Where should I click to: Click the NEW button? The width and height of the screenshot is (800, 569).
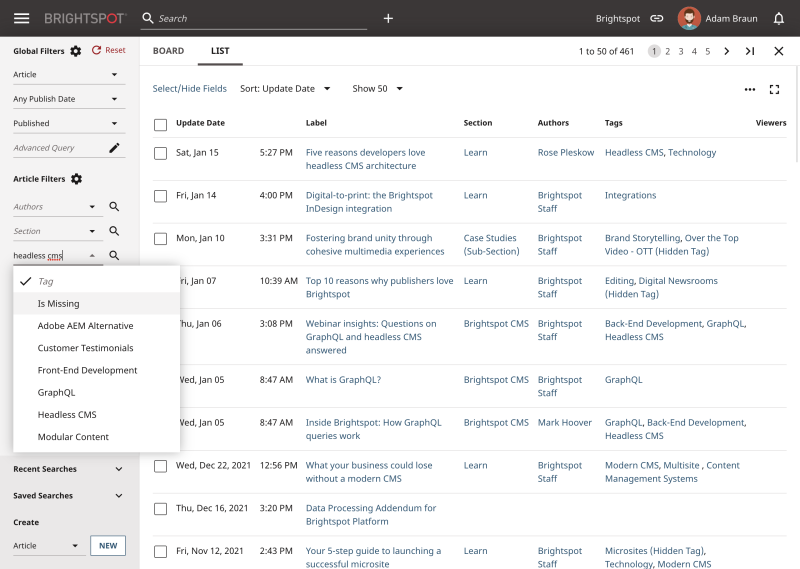107,546
